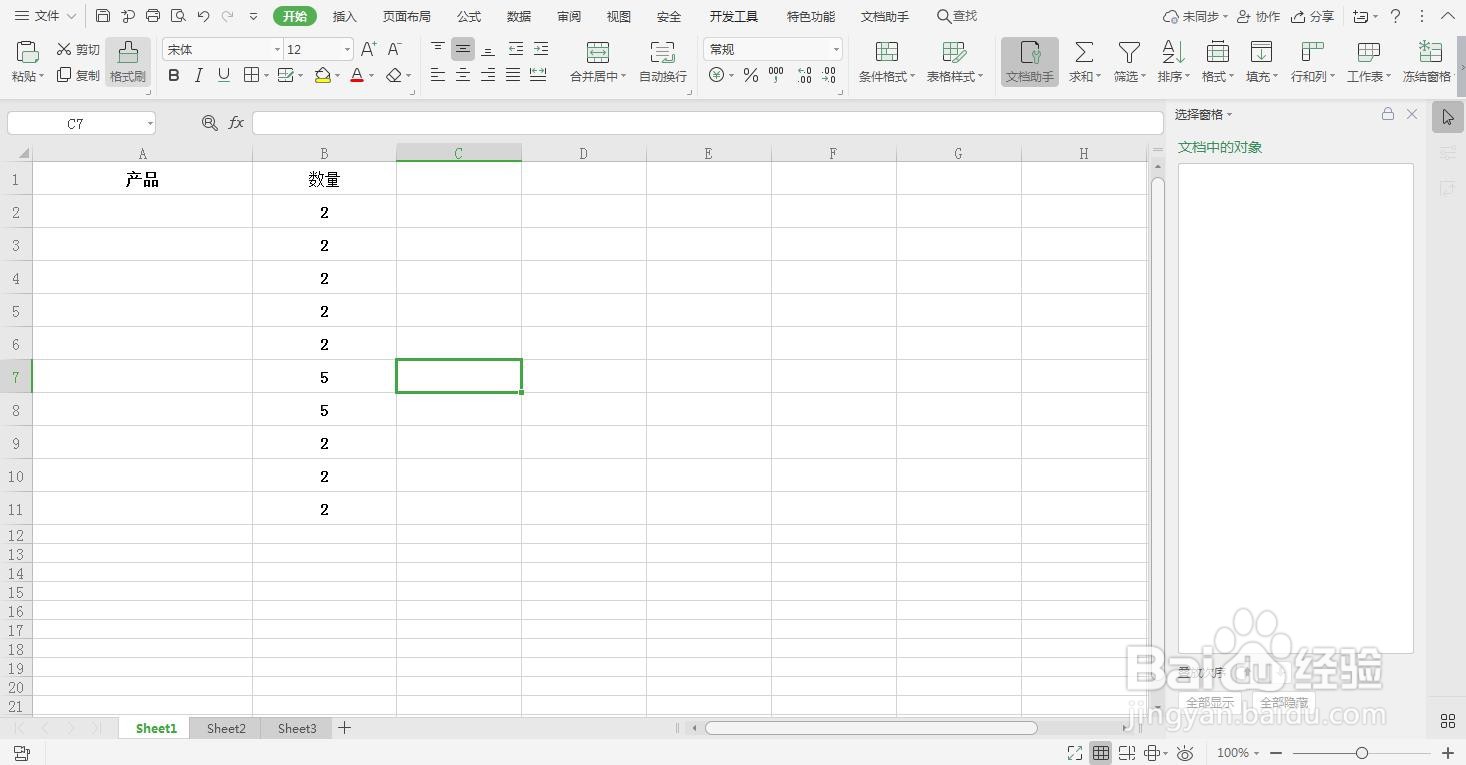Click the zoom slider handle
This screenshot has width=1466, height=765.
coord(1362,753)
